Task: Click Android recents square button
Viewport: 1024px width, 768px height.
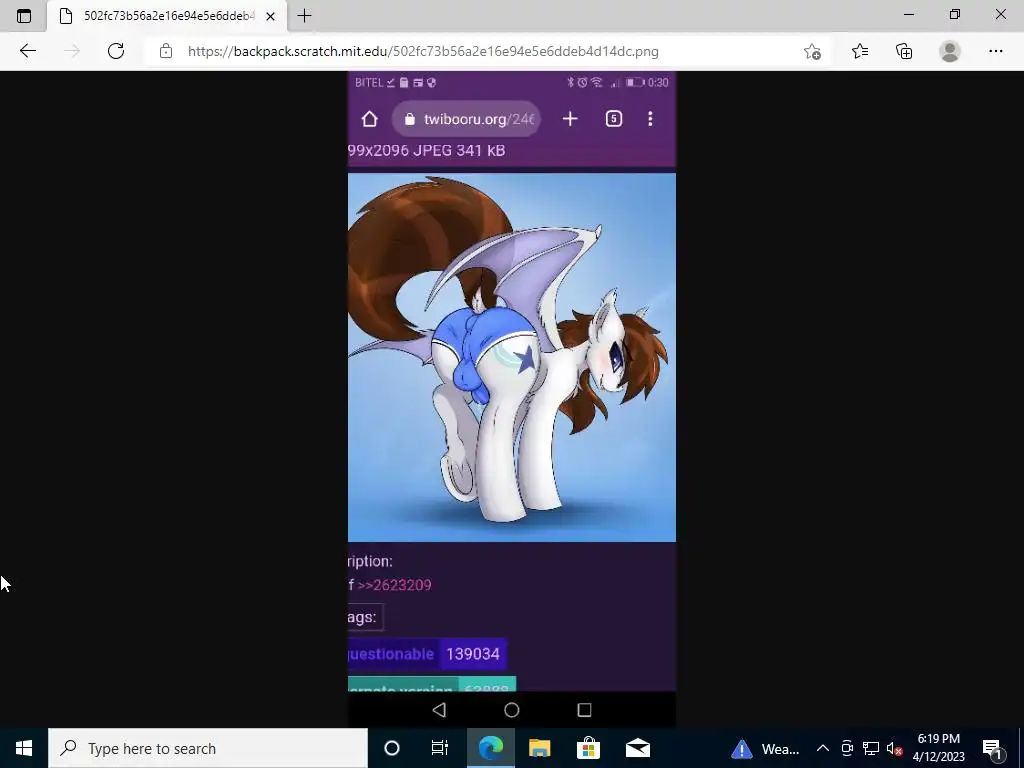Action: 584,710
